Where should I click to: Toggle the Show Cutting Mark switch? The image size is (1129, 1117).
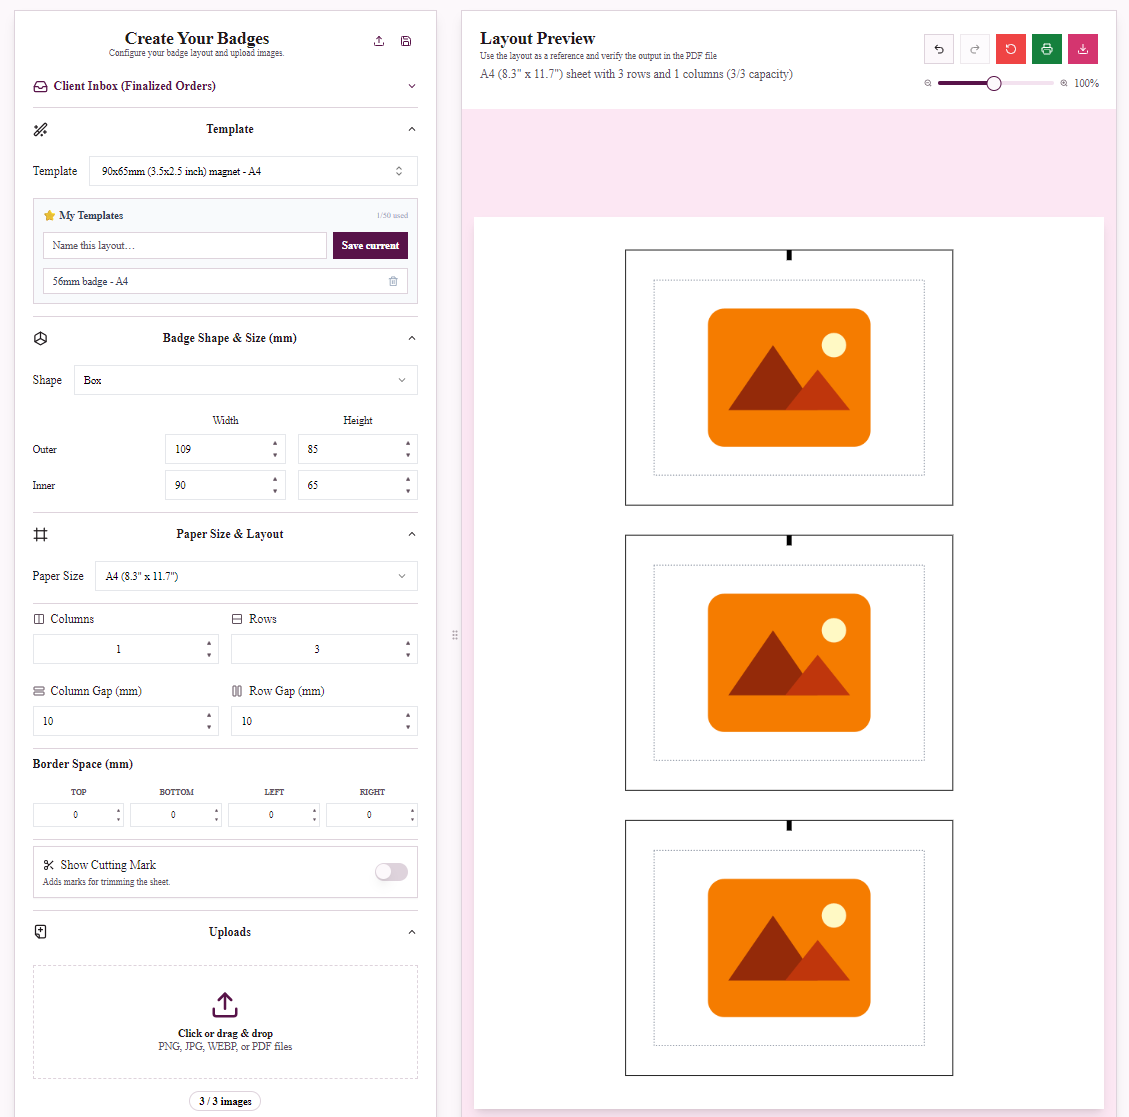(391, 871)
